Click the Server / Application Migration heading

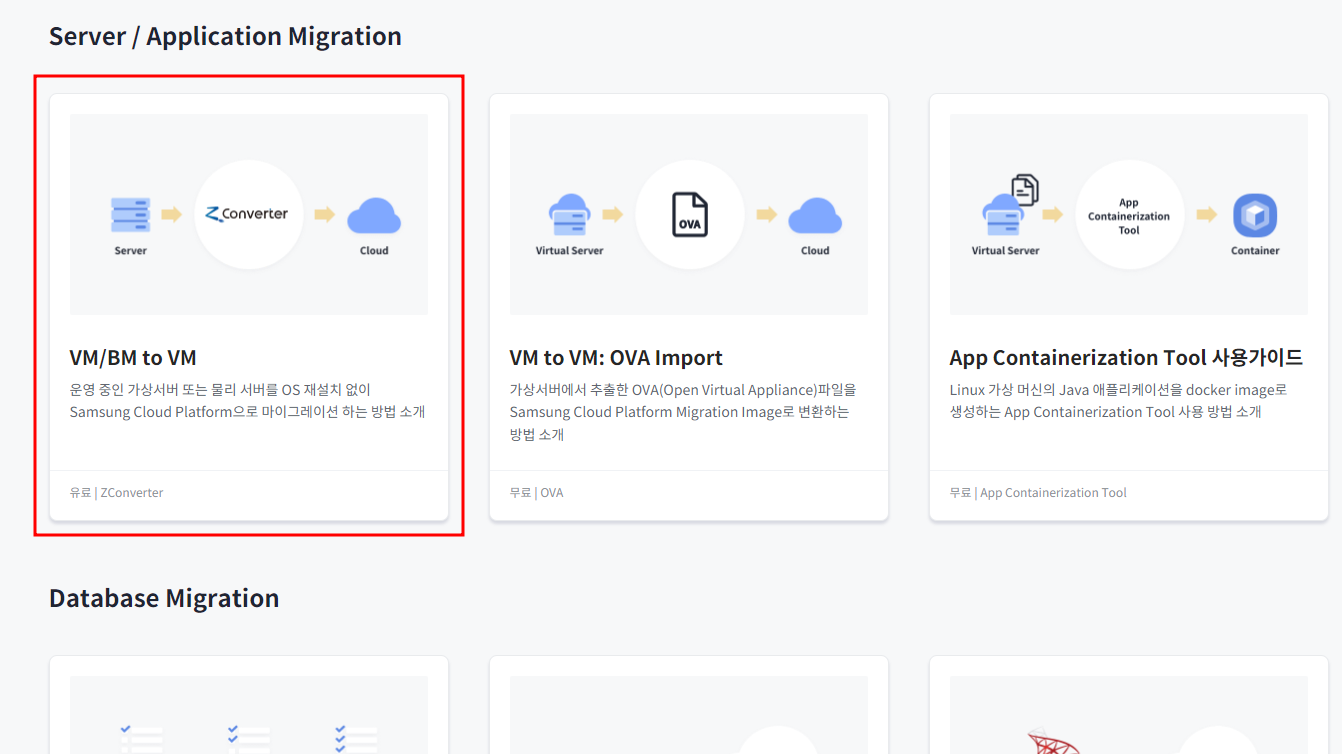click(x=225, y=36)
